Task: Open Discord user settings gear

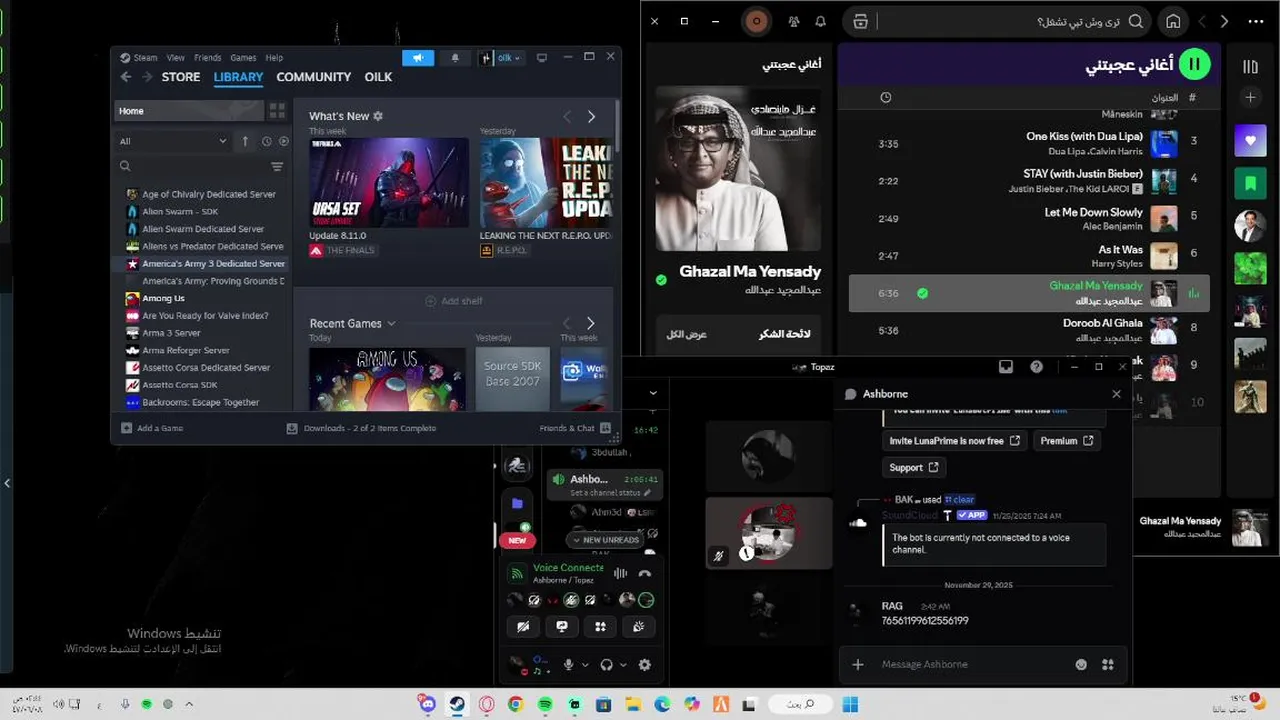Action: click(x=645, y=664)
